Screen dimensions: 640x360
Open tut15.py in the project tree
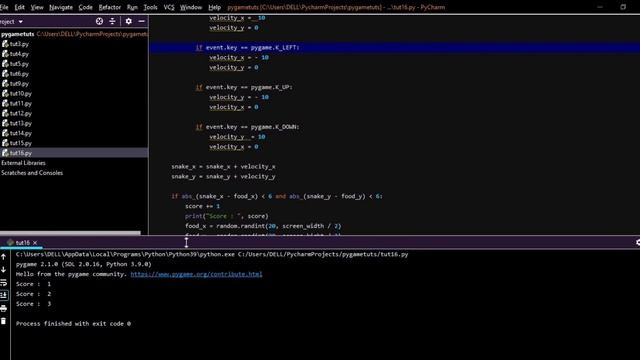21,143
